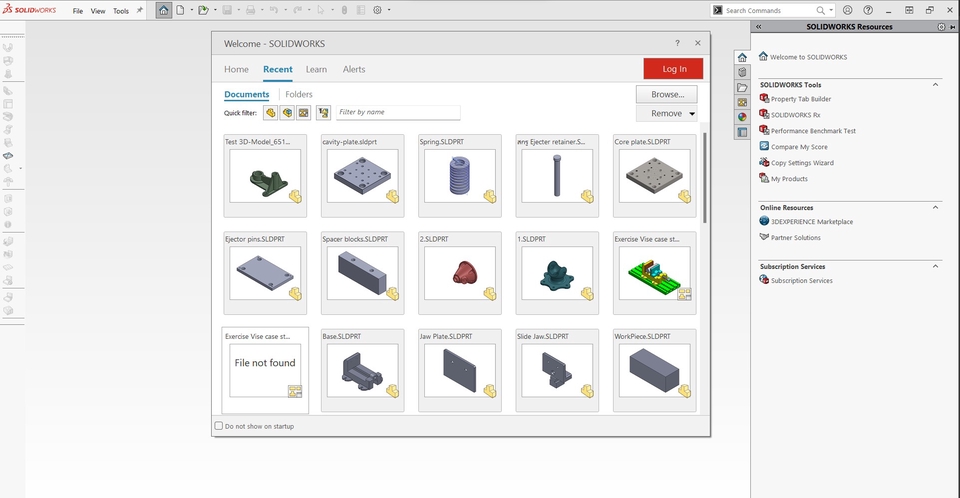This screenshot has width=960, height=498.
Task: Open the Partner Solutions link
Action: coord(795,238)
